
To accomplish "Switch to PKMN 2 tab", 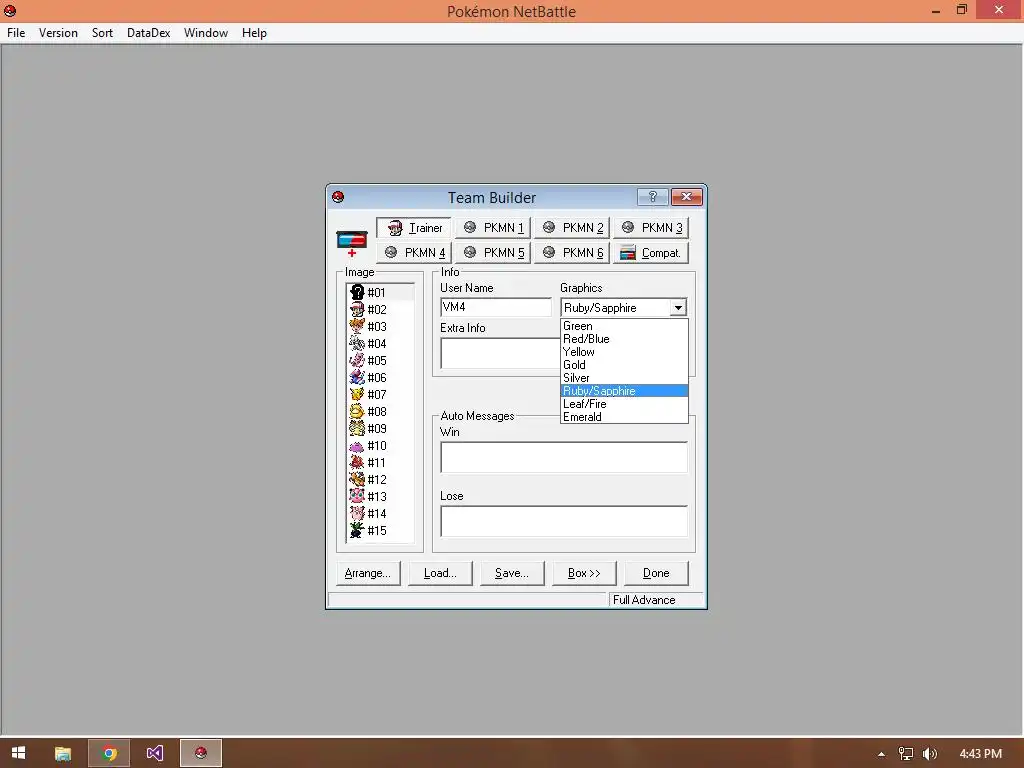I will [572, 228].
